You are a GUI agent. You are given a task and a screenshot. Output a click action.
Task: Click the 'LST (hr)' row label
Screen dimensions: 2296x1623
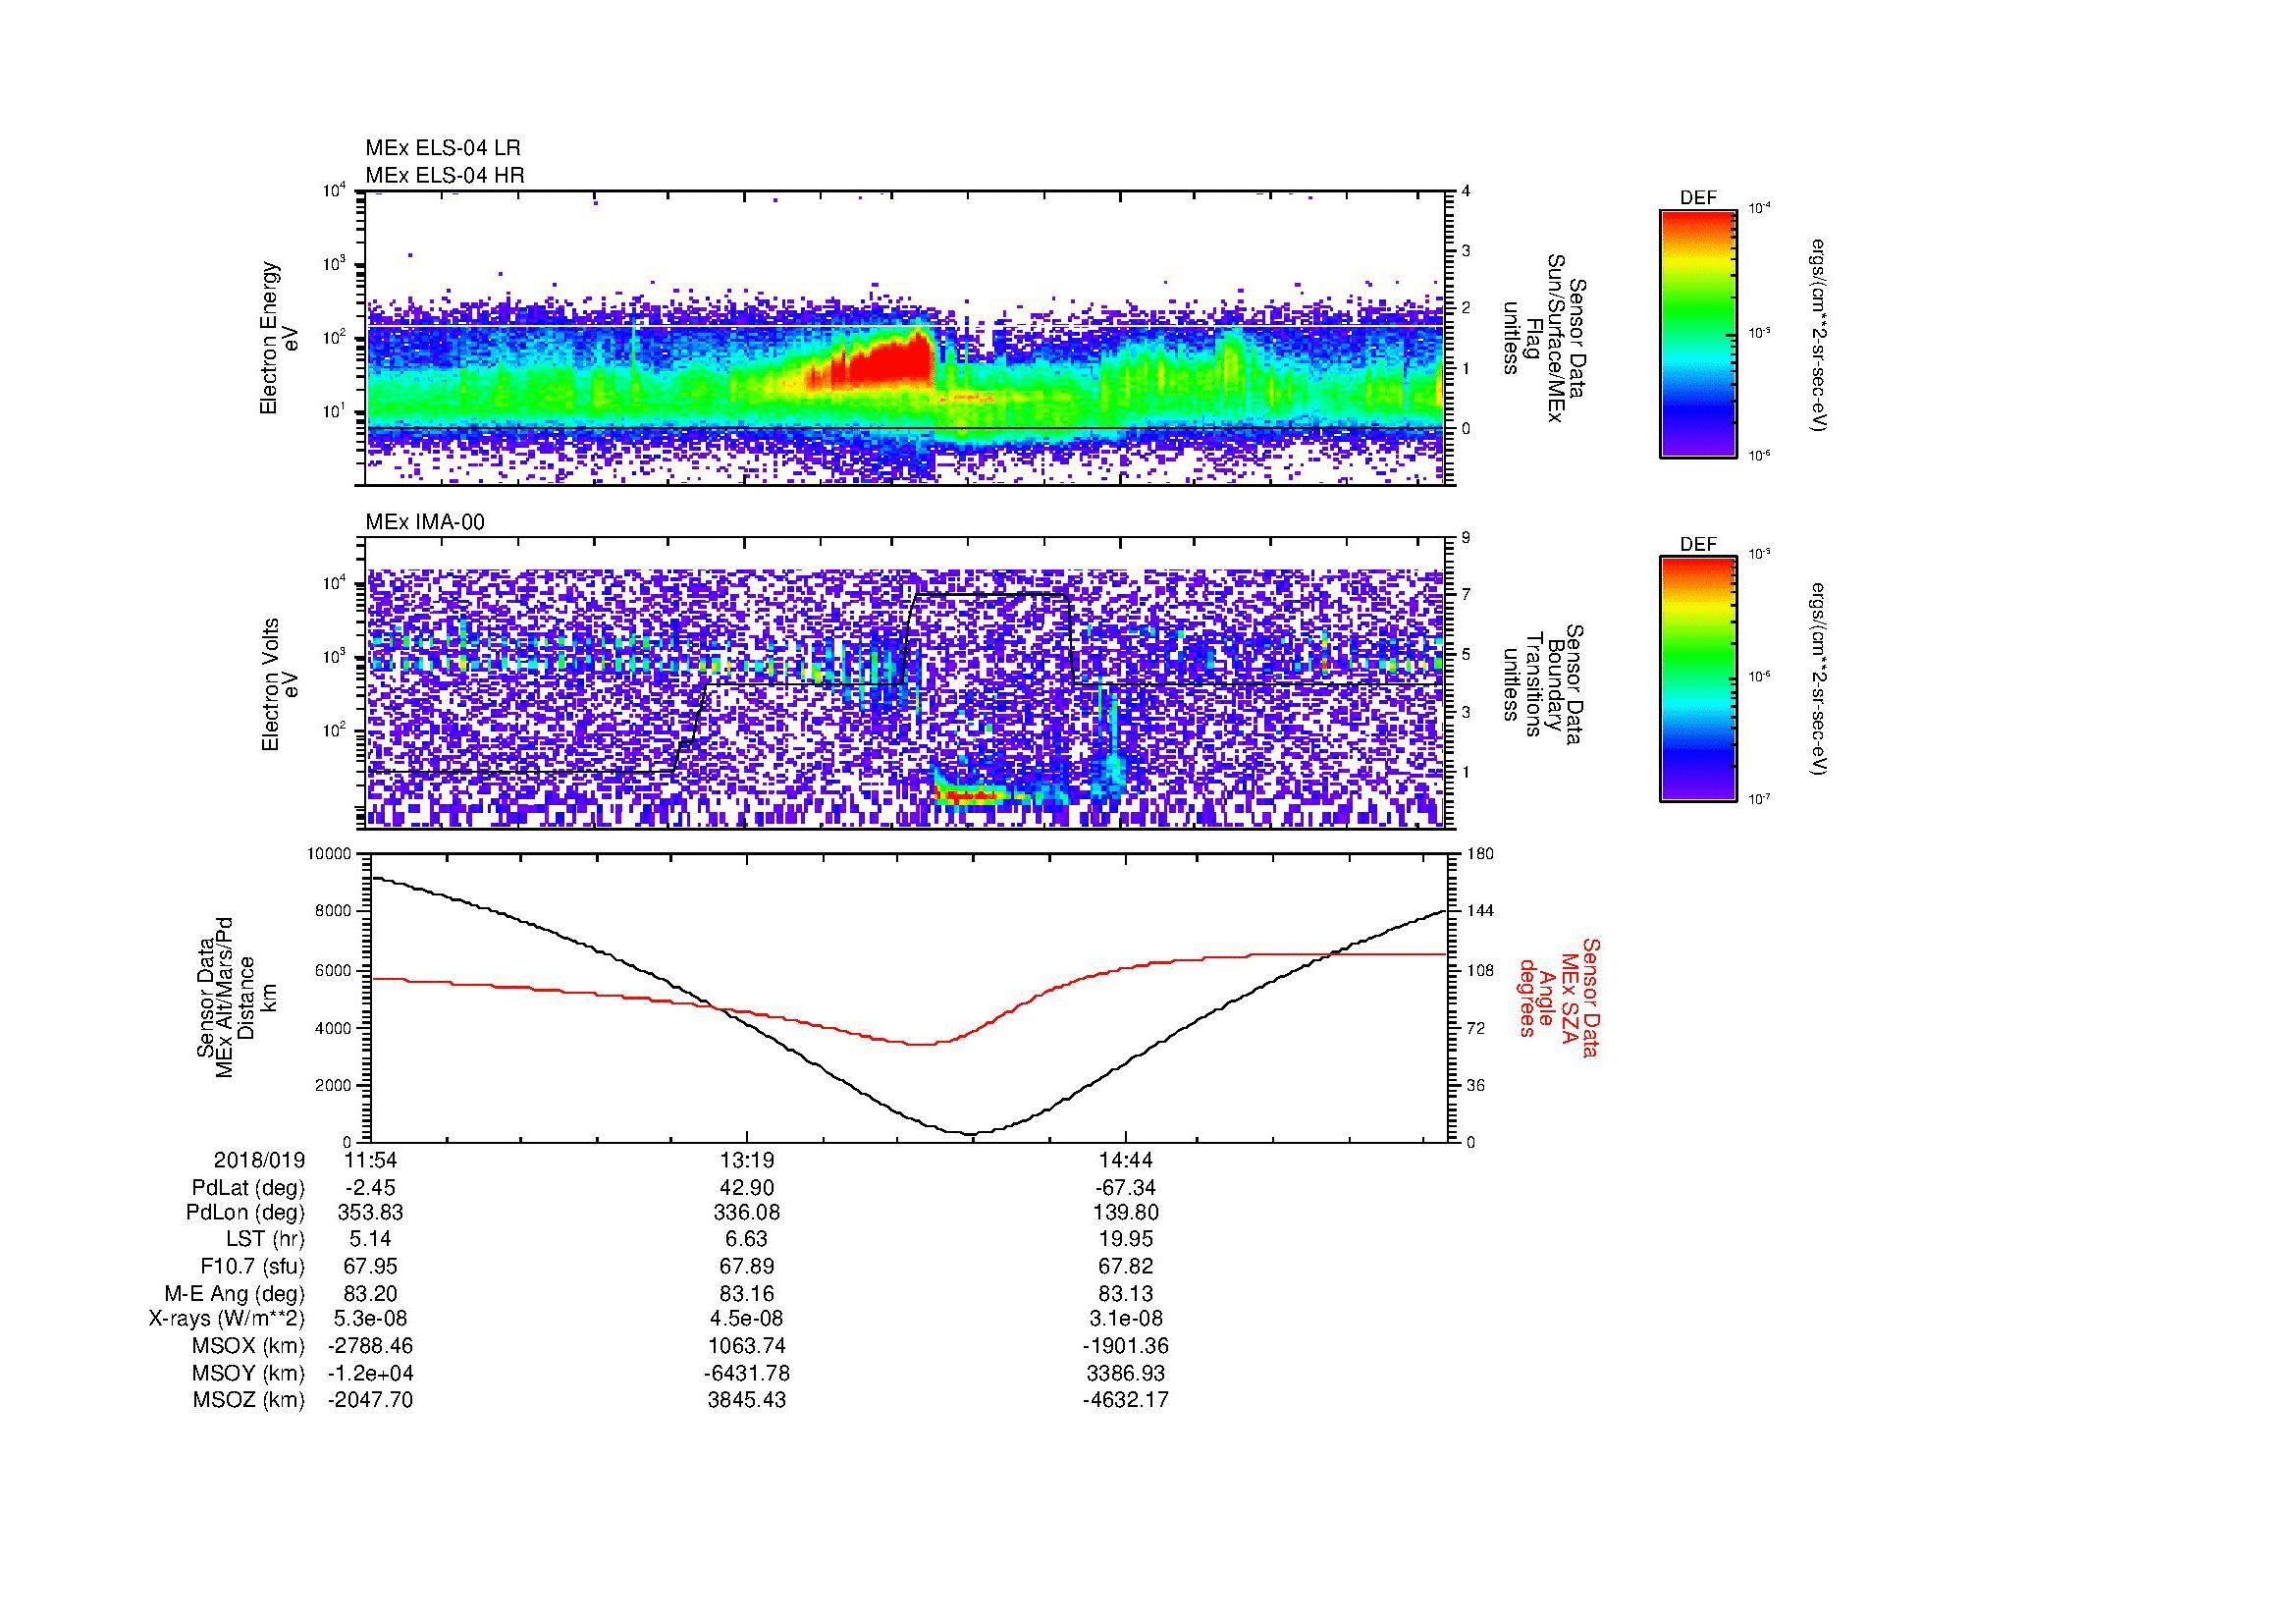[265, 1240]
